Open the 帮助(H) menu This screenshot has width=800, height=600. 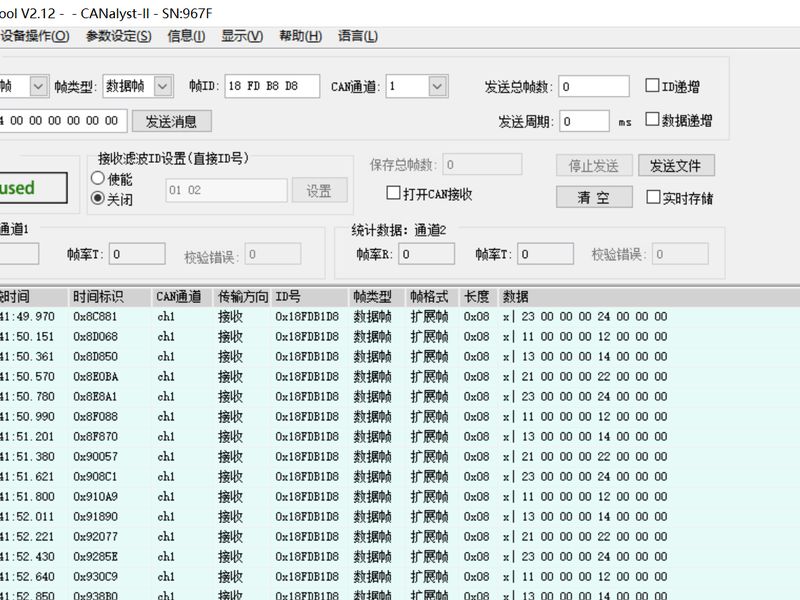click(301, 36)
